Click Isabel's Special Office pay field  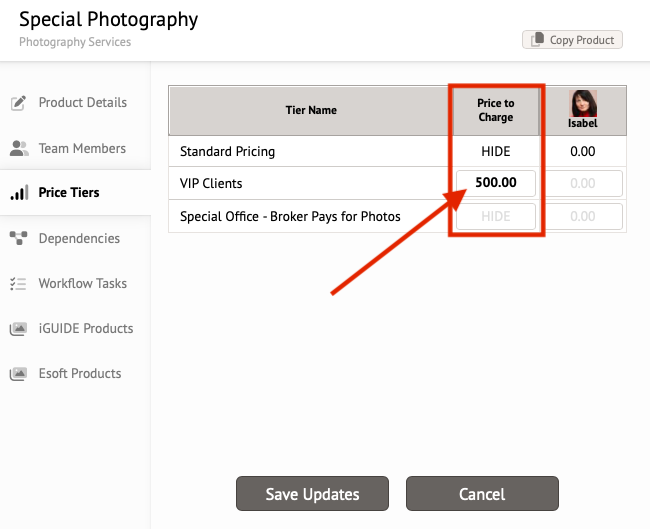(x=583, y=216)
